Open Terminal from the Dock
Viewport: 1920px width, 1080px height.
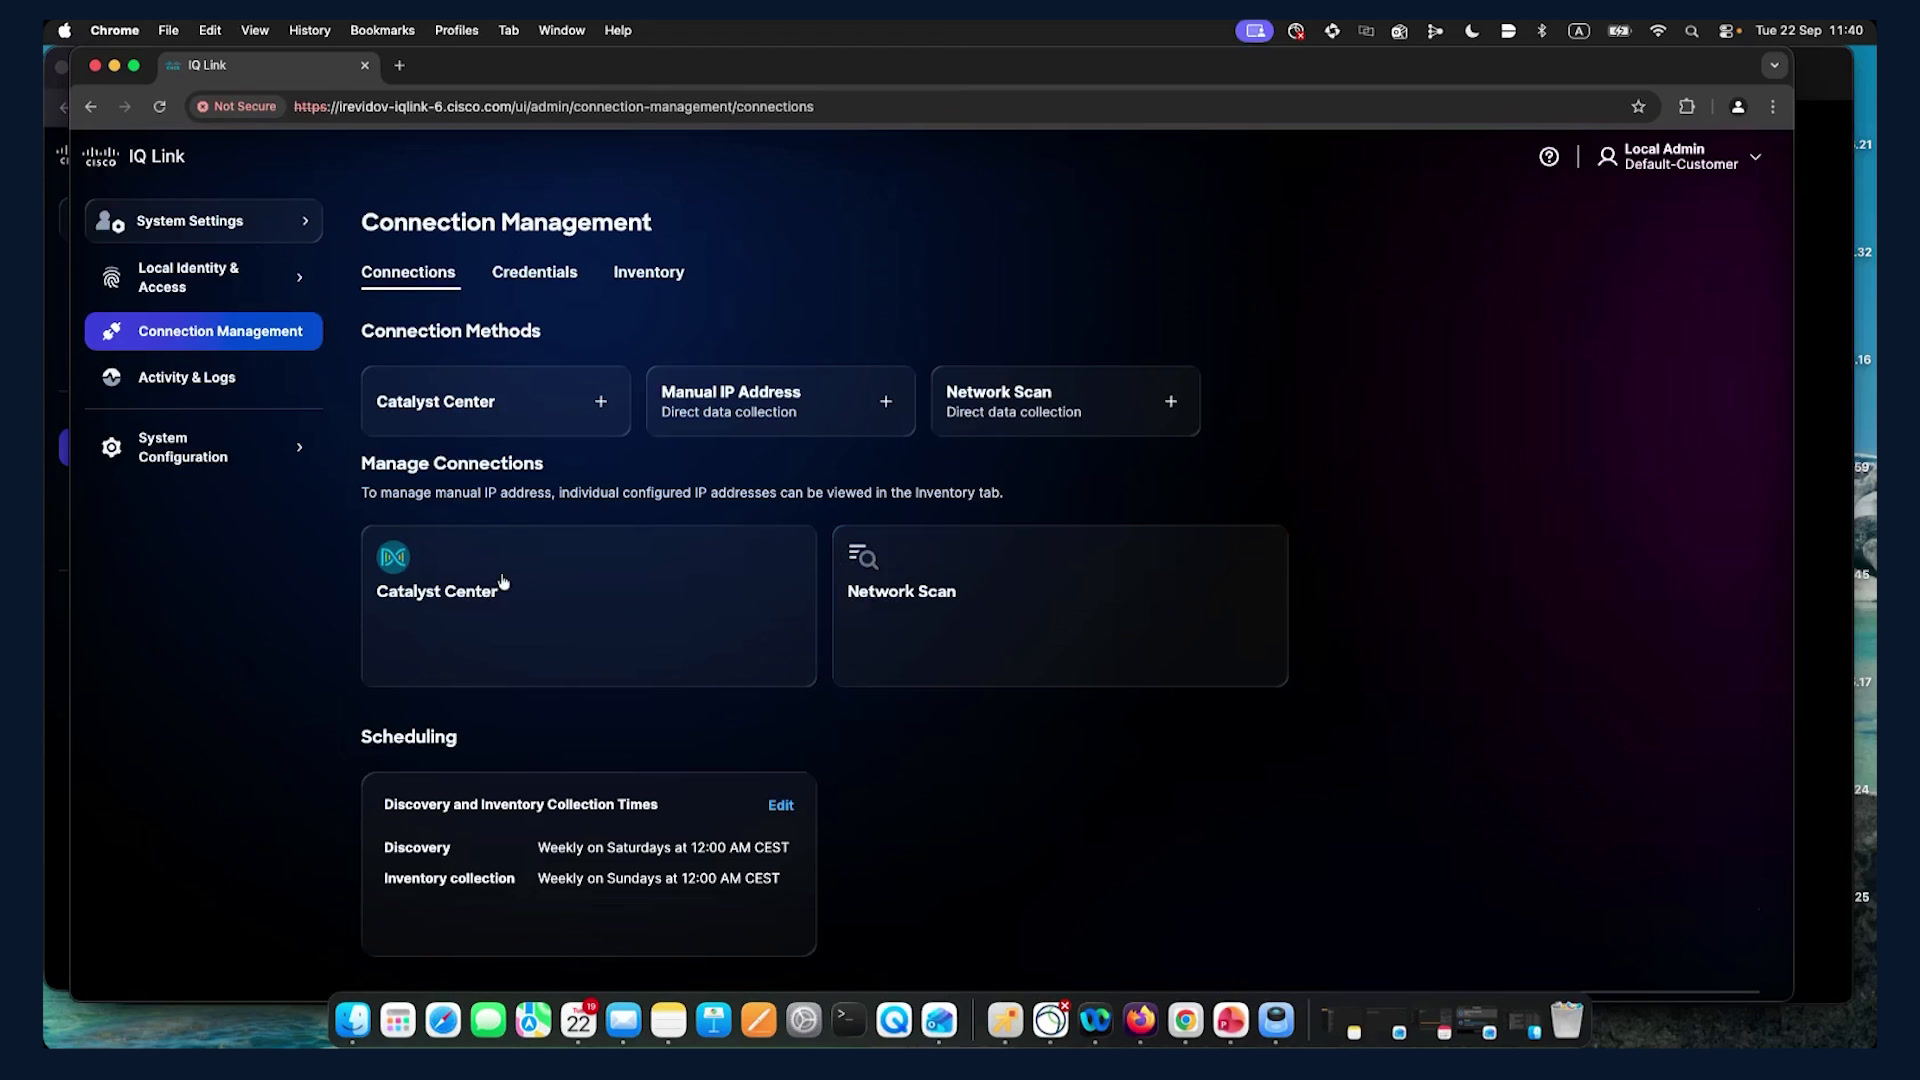coord(848,1020)
